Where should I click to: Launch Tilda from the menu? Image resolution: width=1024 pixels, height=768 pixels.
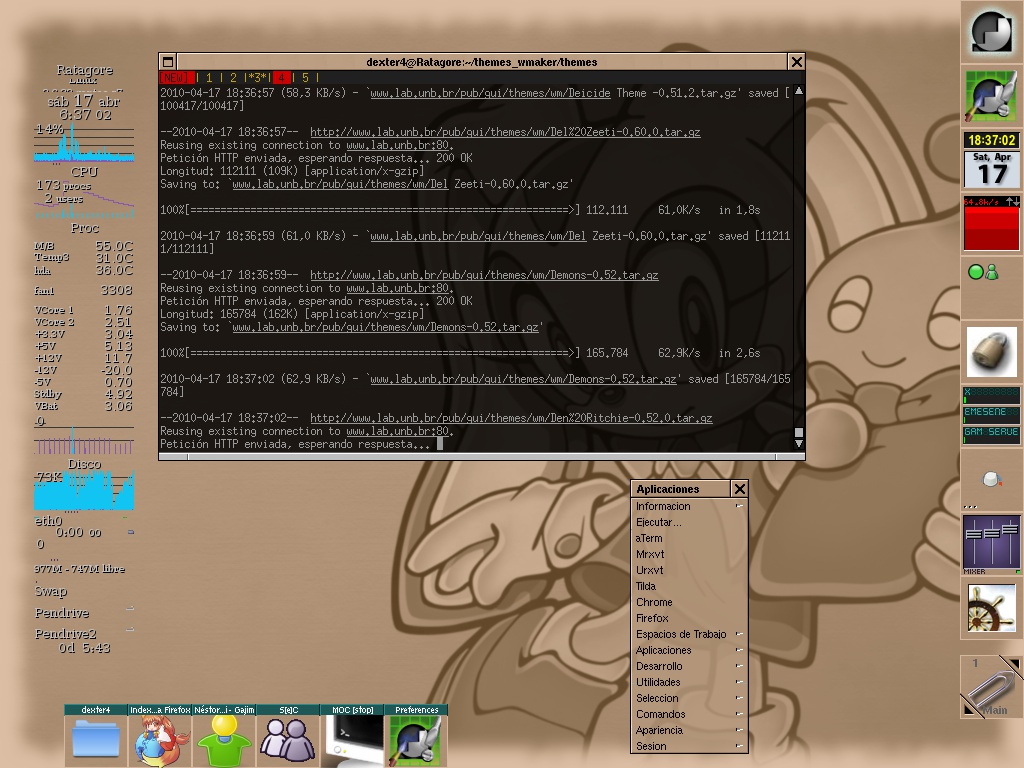click(689, 586)
